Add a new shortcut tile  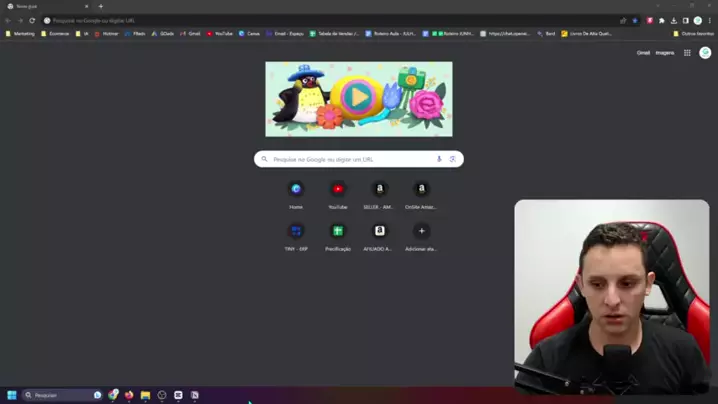pyautogui.click(x=421, y=231)
